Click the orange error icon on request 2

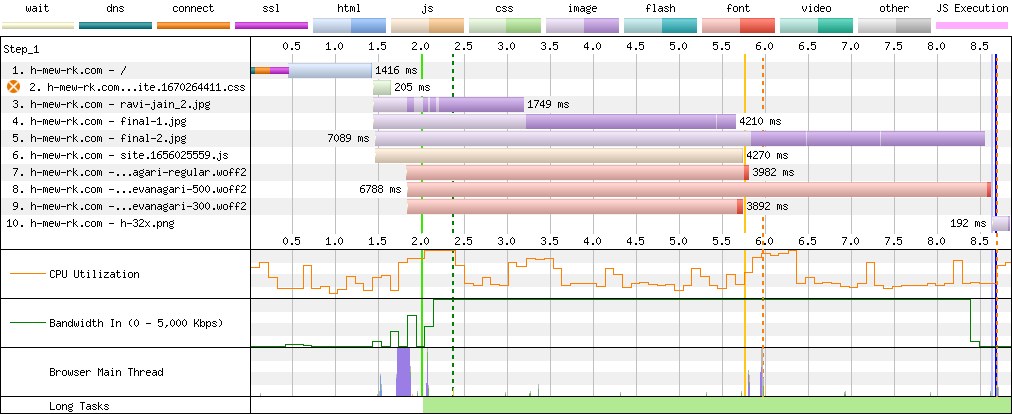click(x=14, y=87)
